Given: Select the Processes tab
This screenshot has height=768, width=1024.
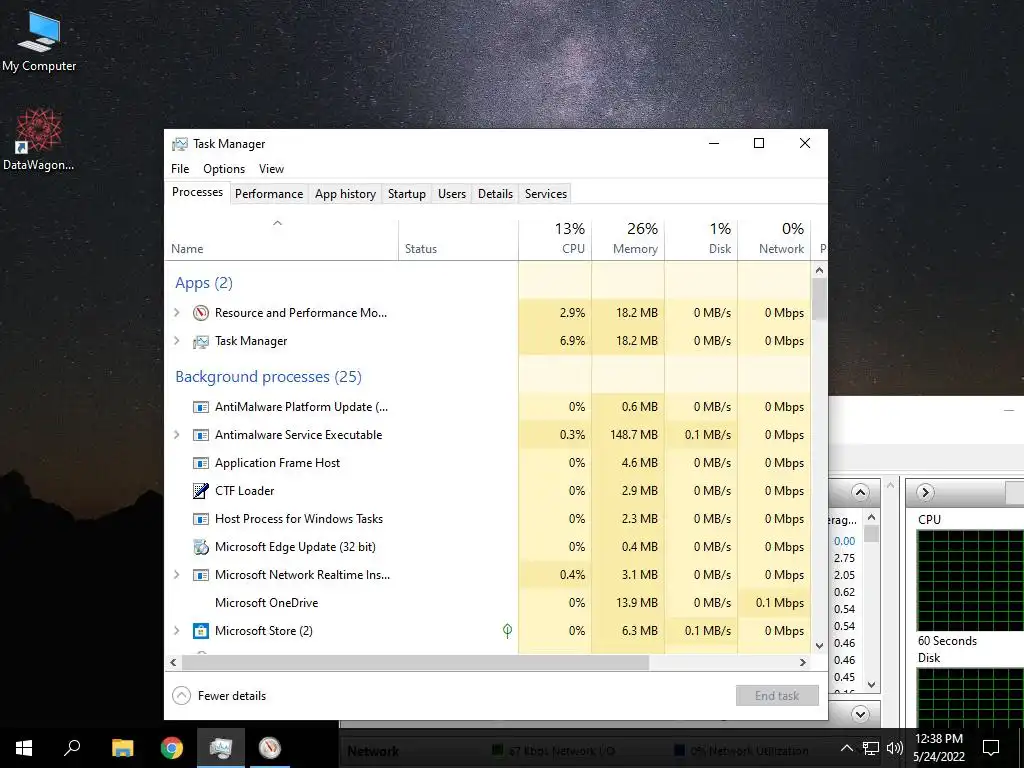Looking at the screenshot, I should click(197, 193).
